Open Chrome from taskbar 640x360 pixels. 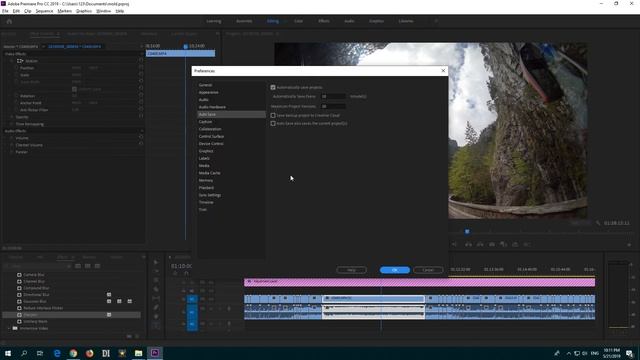point(73,353)
